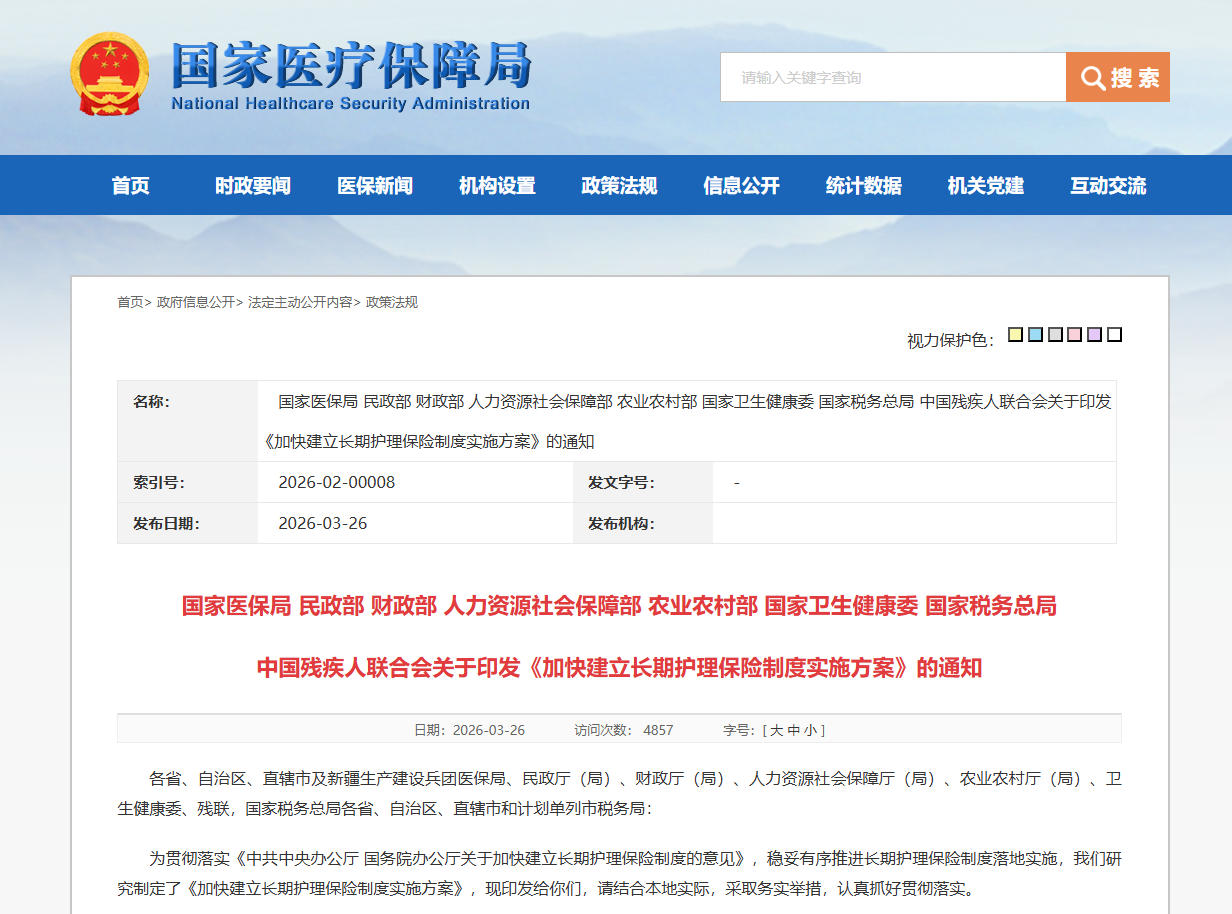Pick the gray eye-protection color swatch
1232x914 pixels.
tap(1055, 335)
